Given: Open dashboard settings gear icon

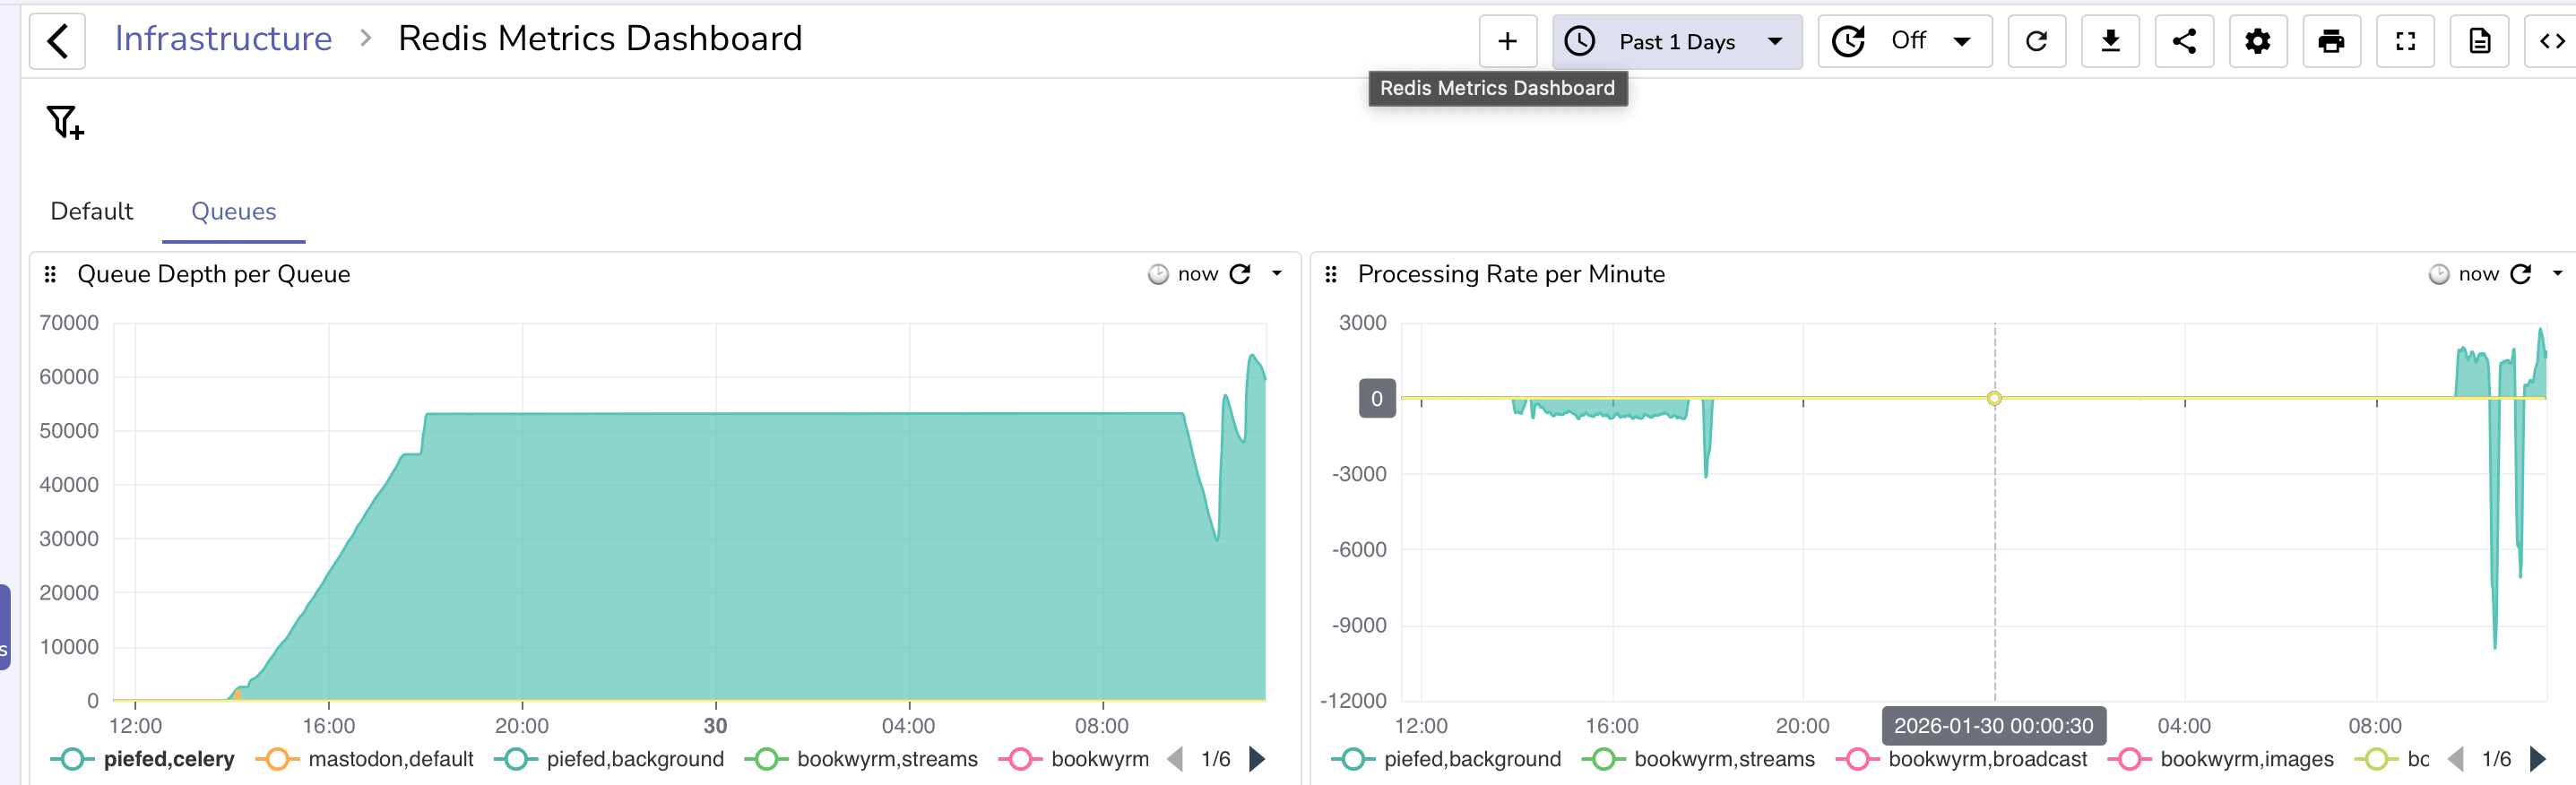Looking at the screenshot, I should [2257, 41].
